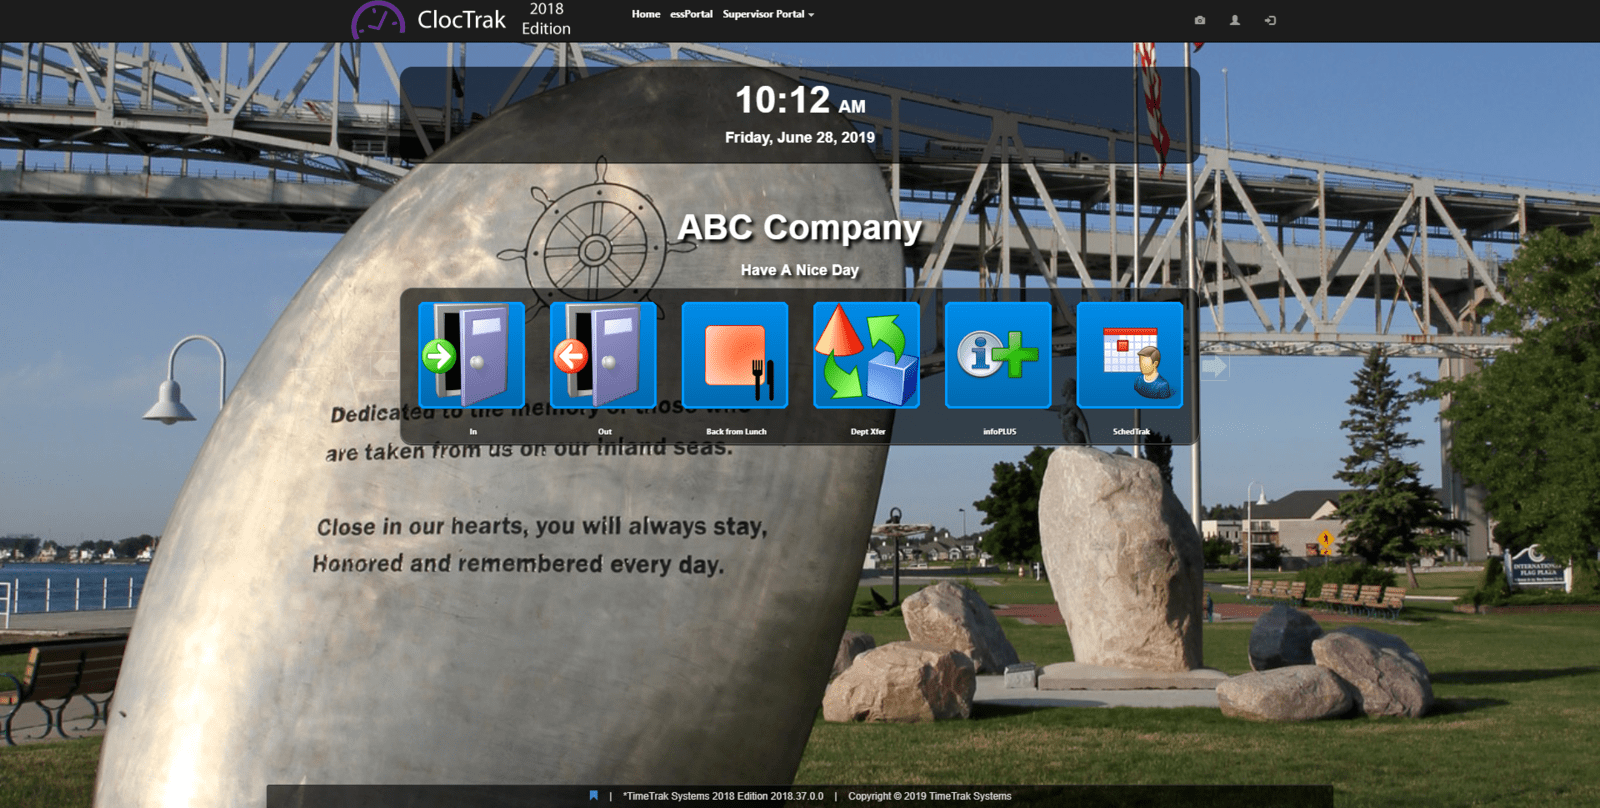This screenshot has width=1600, height=808.
Task: Click the 2018 Edition text in header
Action: click(x=546, y=19)
